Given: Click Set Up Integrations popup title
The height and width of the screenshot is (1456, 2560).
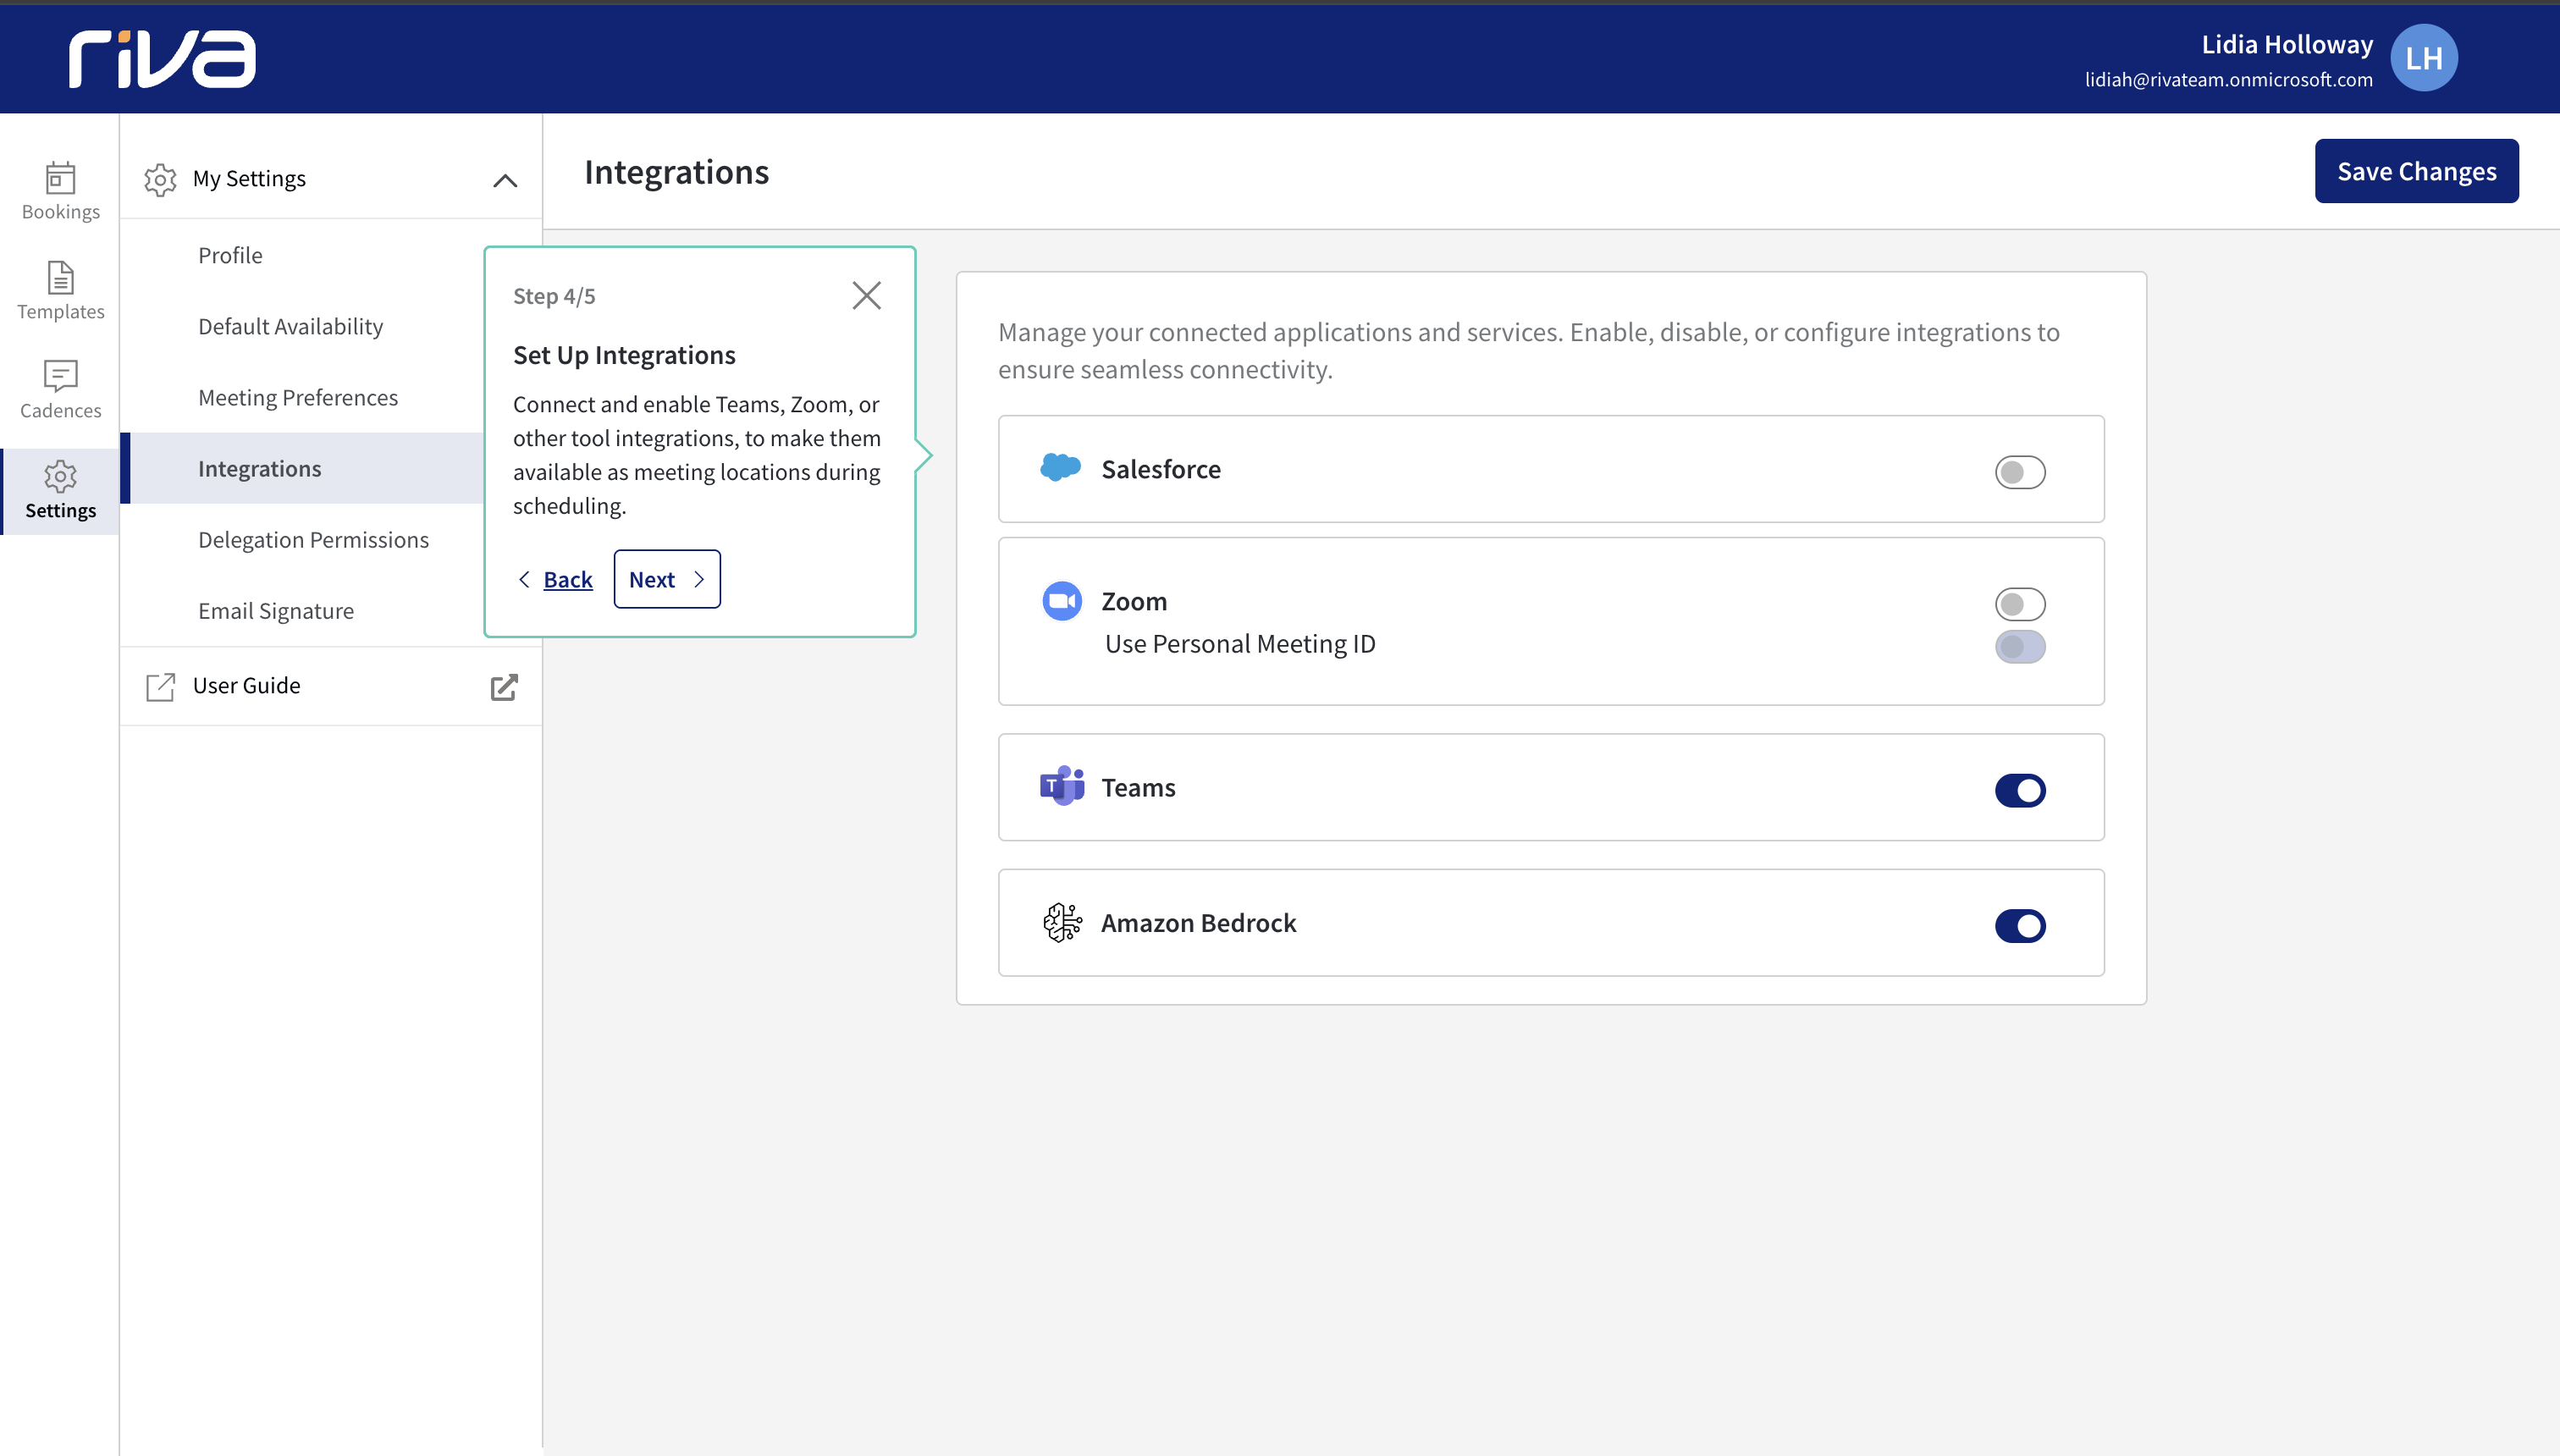Looking at the screenshot, I should (624, 355).
